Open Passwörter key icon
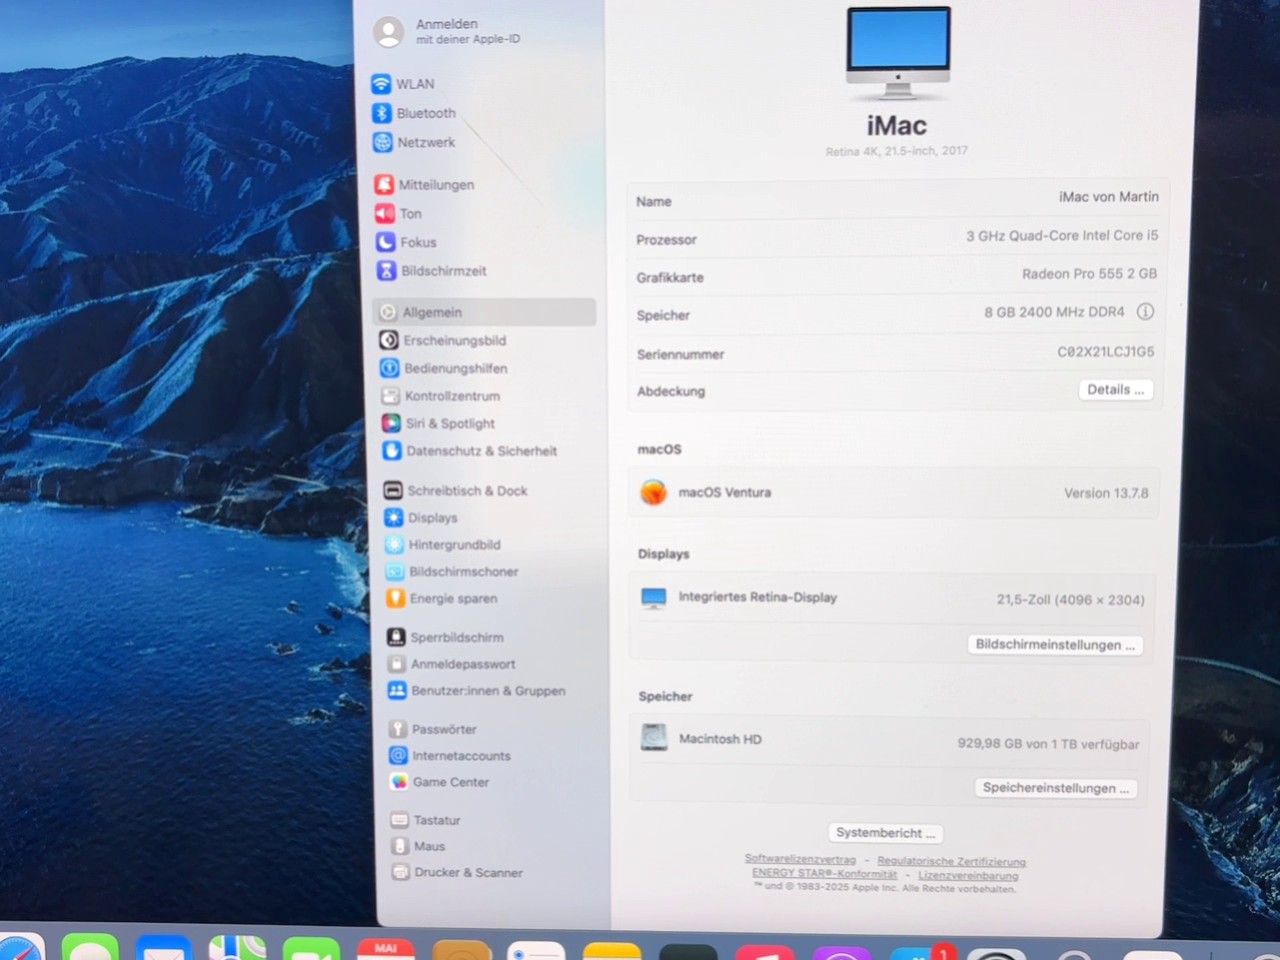Viewport: 1280px width, 960px height. click(x=398, y=729)
